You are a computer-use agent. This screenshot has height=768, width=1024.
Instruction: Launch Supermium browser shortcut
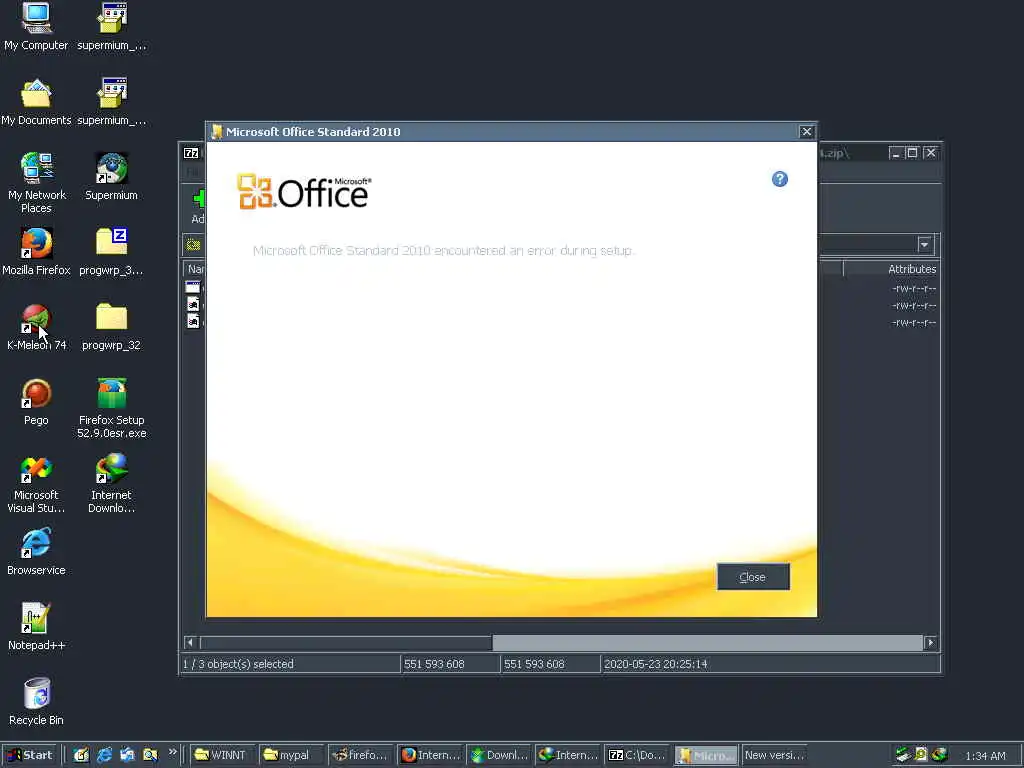point(112,176)
